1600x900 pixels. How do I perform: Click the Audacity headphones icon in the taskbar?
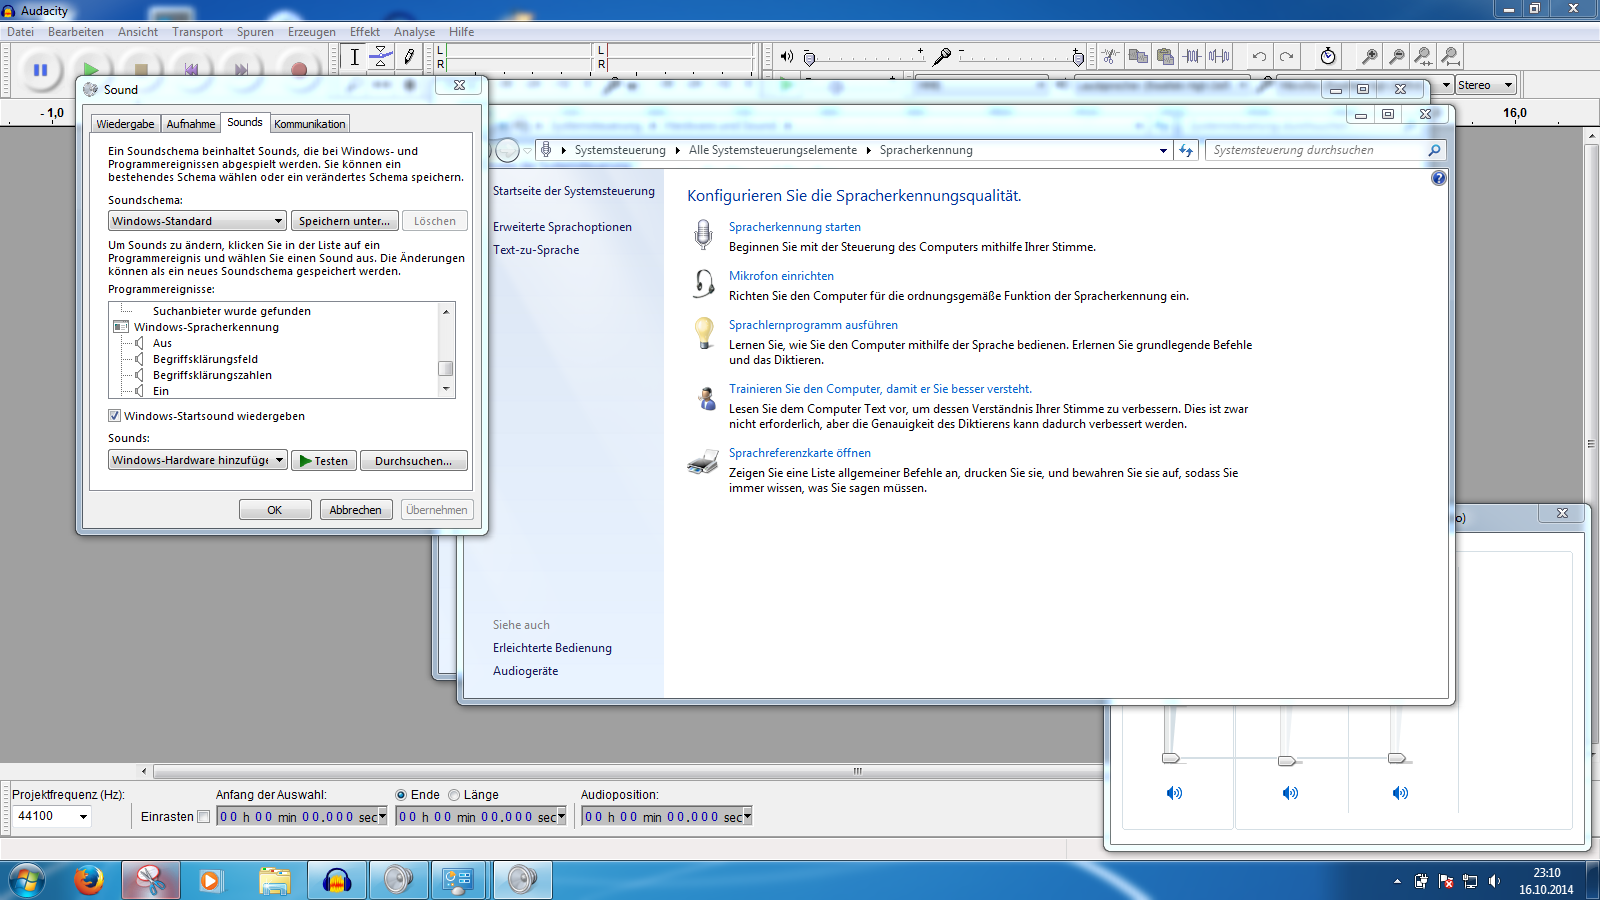pyautogui.click(x=337, y=880)
